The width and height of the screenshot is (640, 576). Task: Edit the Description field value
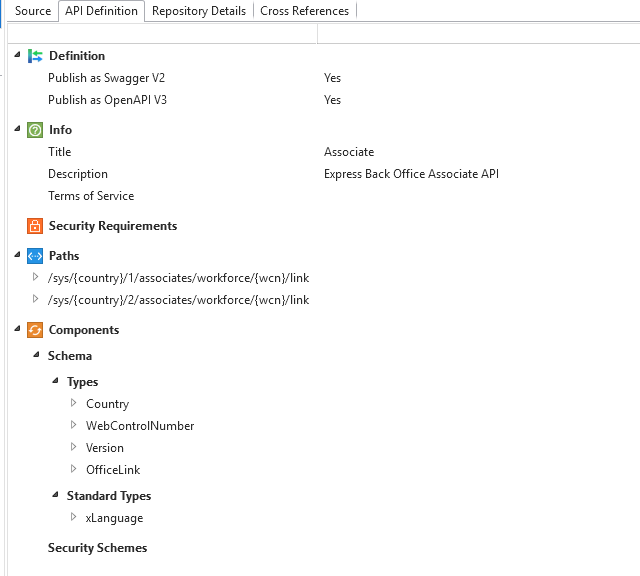(x=411, y=174)
